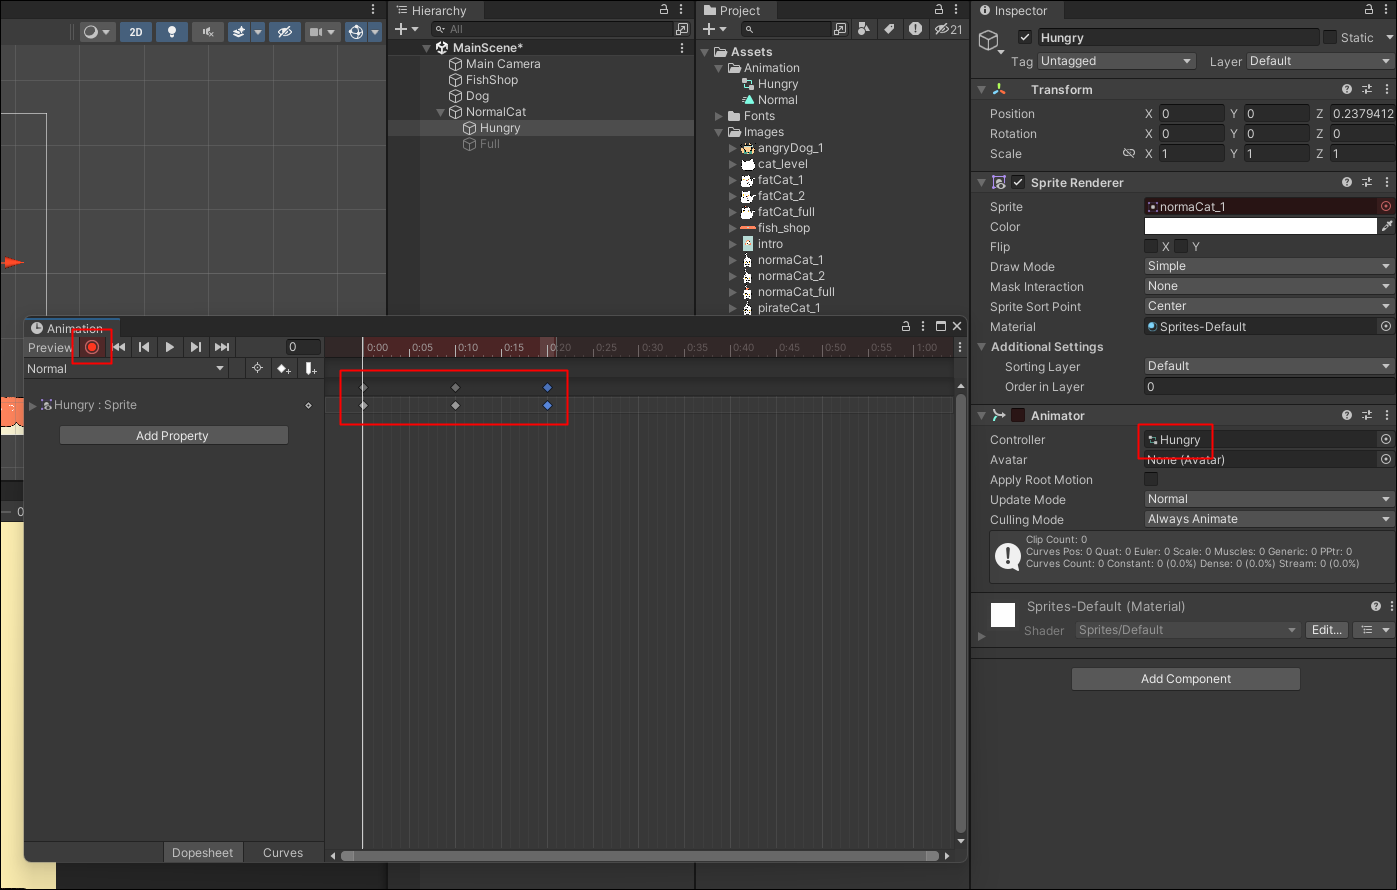This screenshot has height=890, width=1397.
Task: Open Project create plus menu
Action: click(714, 29)
